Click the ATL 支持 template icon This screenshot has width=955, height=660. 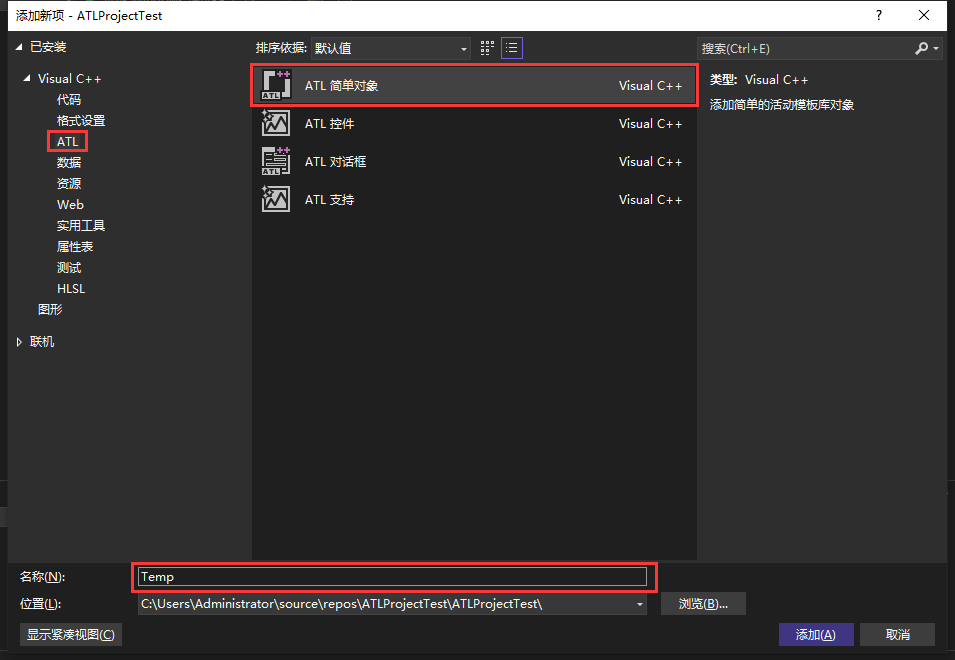coord(276,199)
